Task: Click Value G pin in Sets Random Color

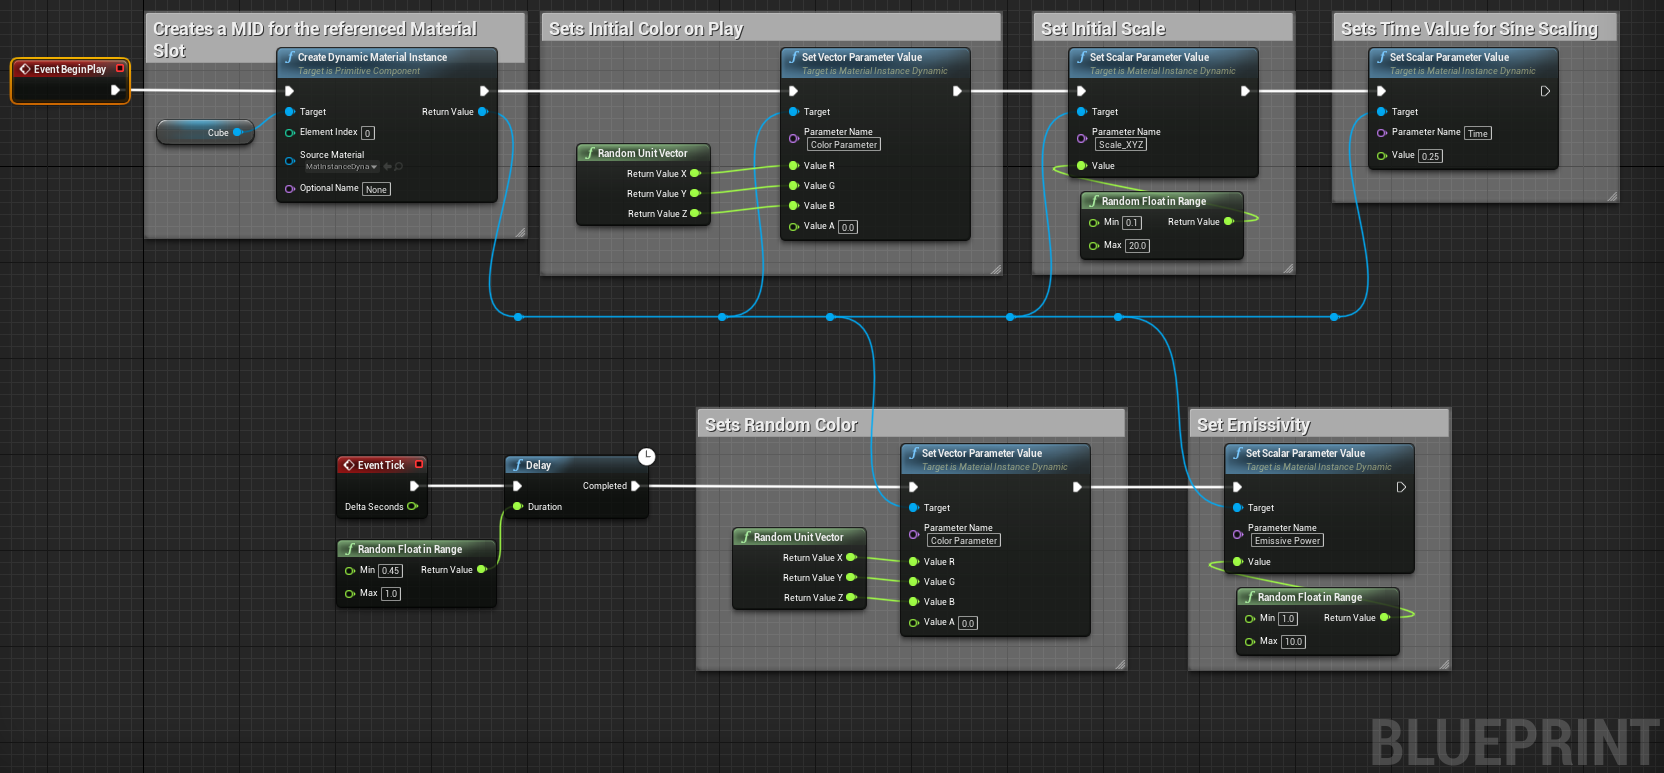Action: click(x=914, y=582)
